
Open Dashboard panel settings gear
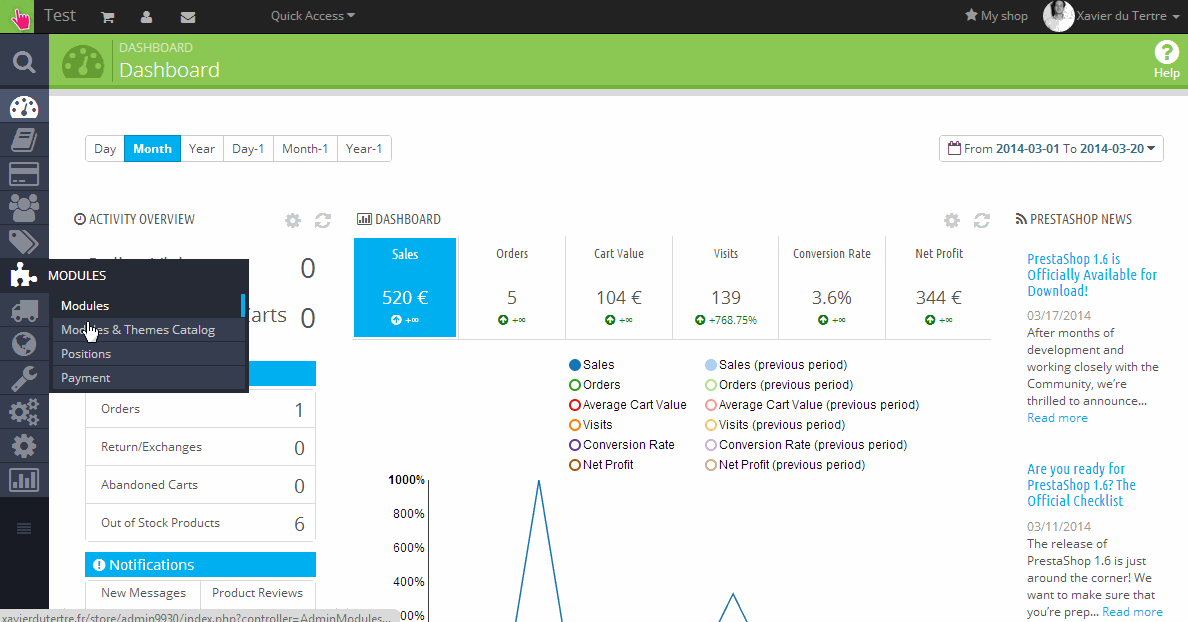tap(952, 220)
